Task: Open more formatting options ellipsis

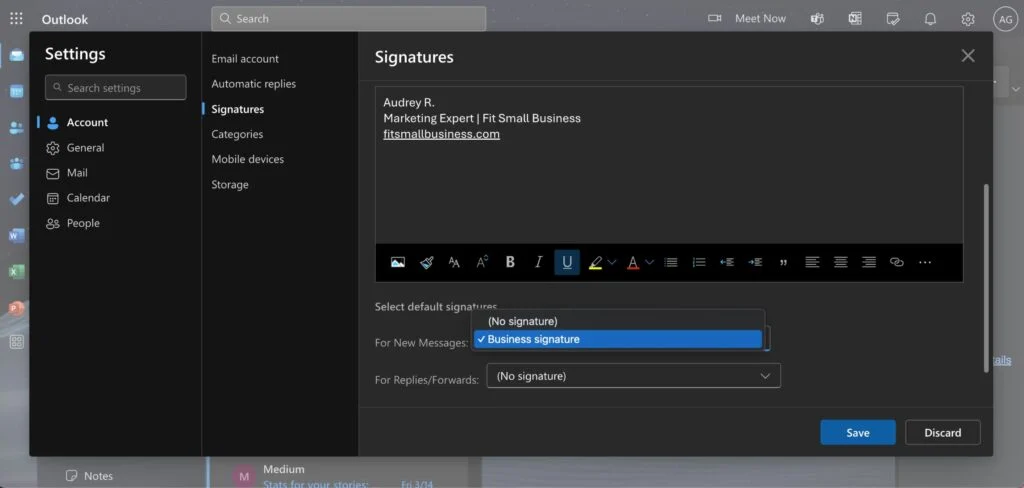Action: click(x=925, y=263)
